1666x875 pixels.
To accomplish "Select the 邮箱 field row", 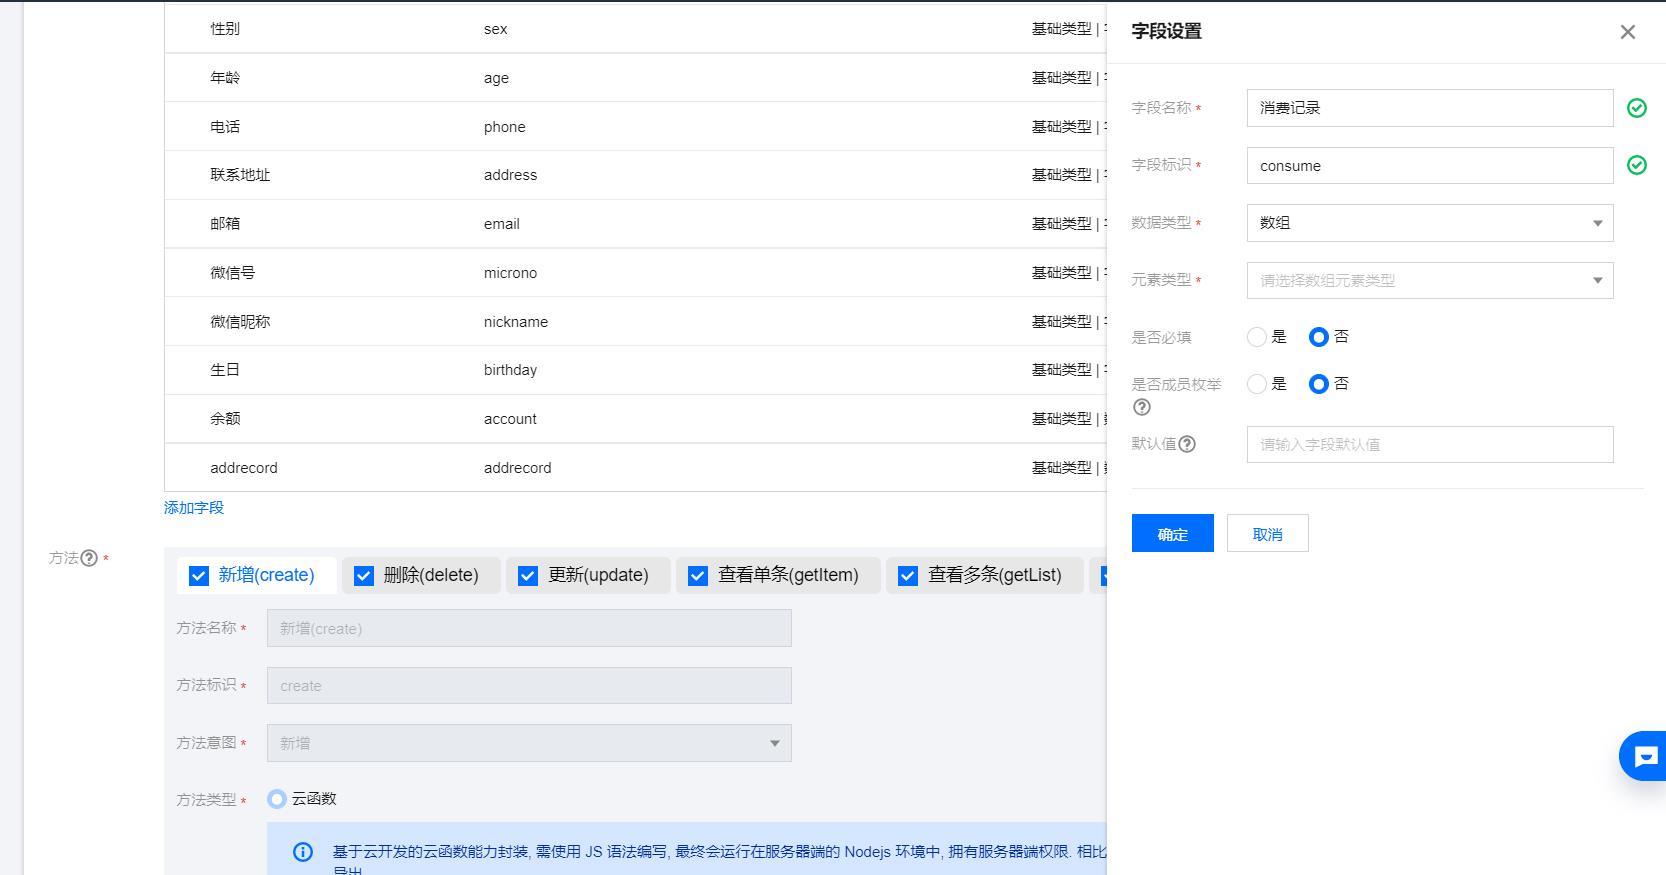I will pos(635,224).
